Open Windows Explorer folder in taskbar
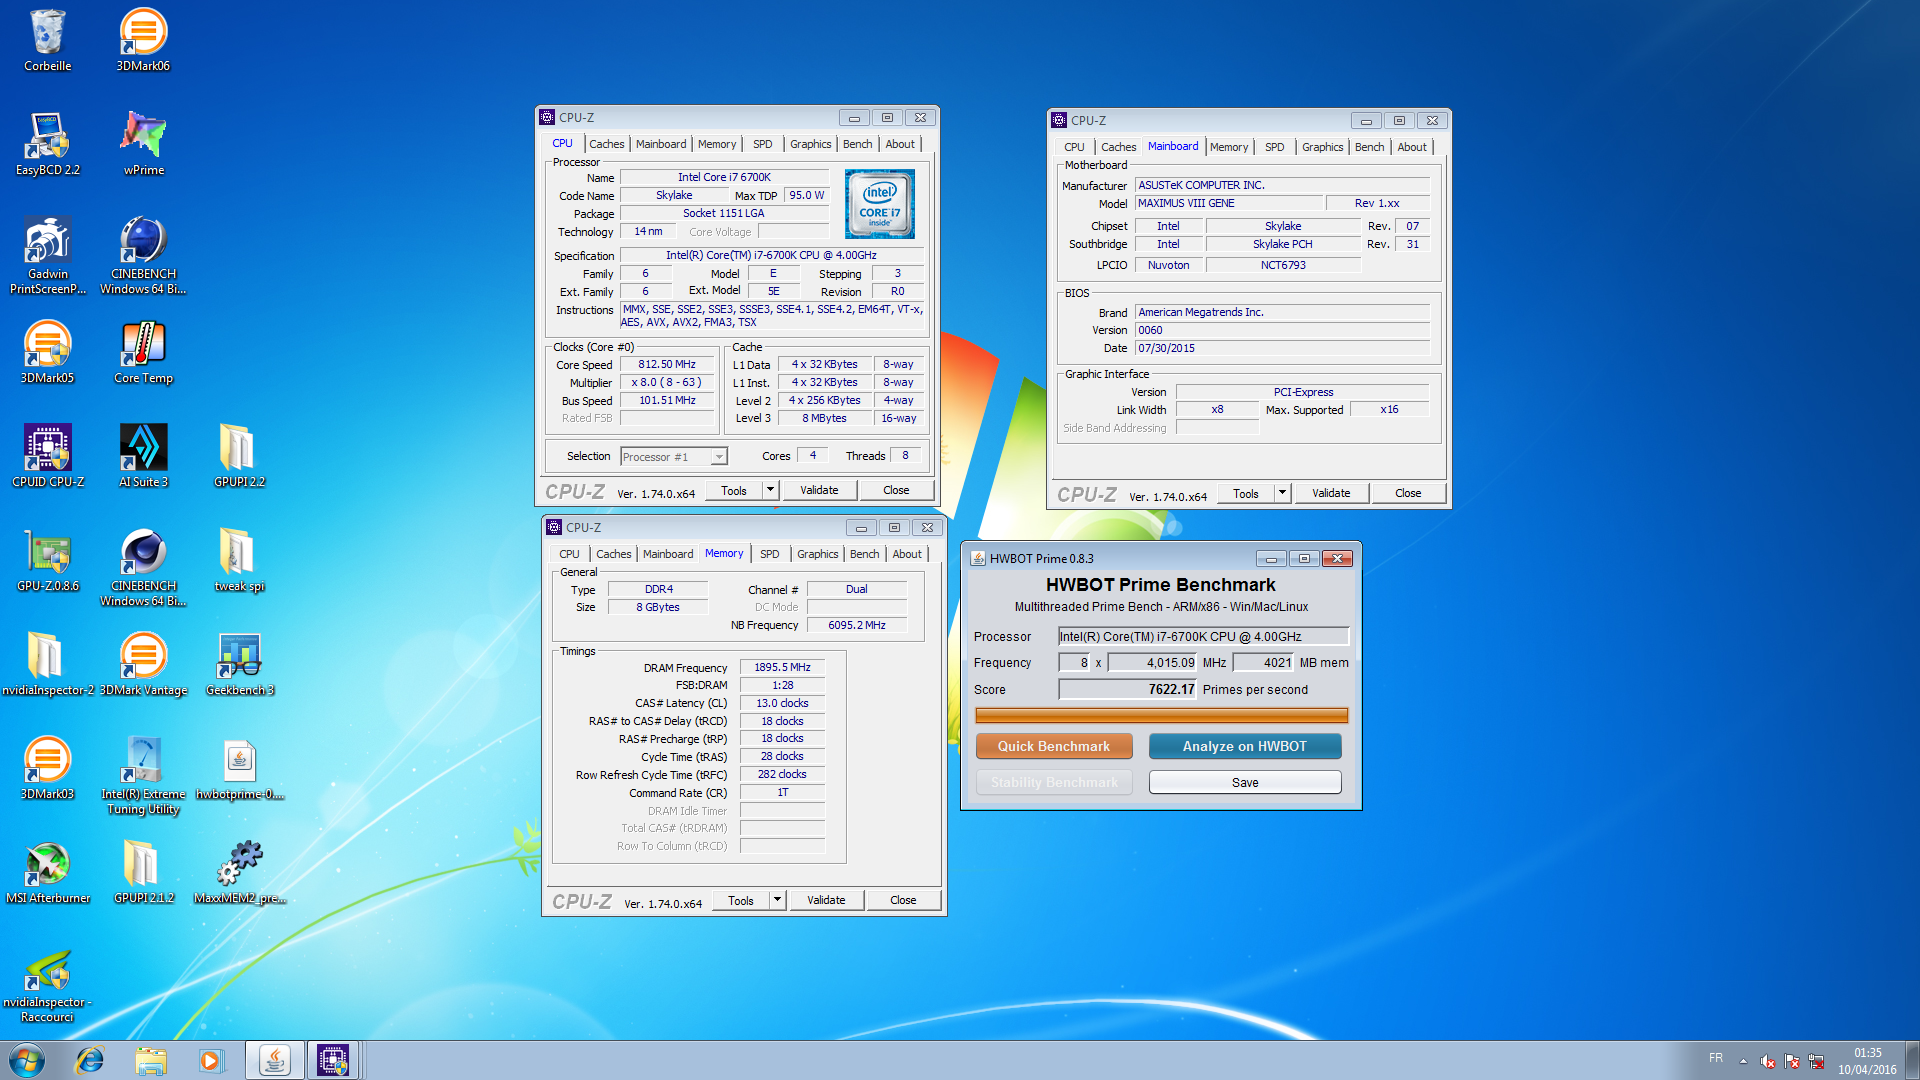The image size is (1920, 1080). click(151, 1060)
